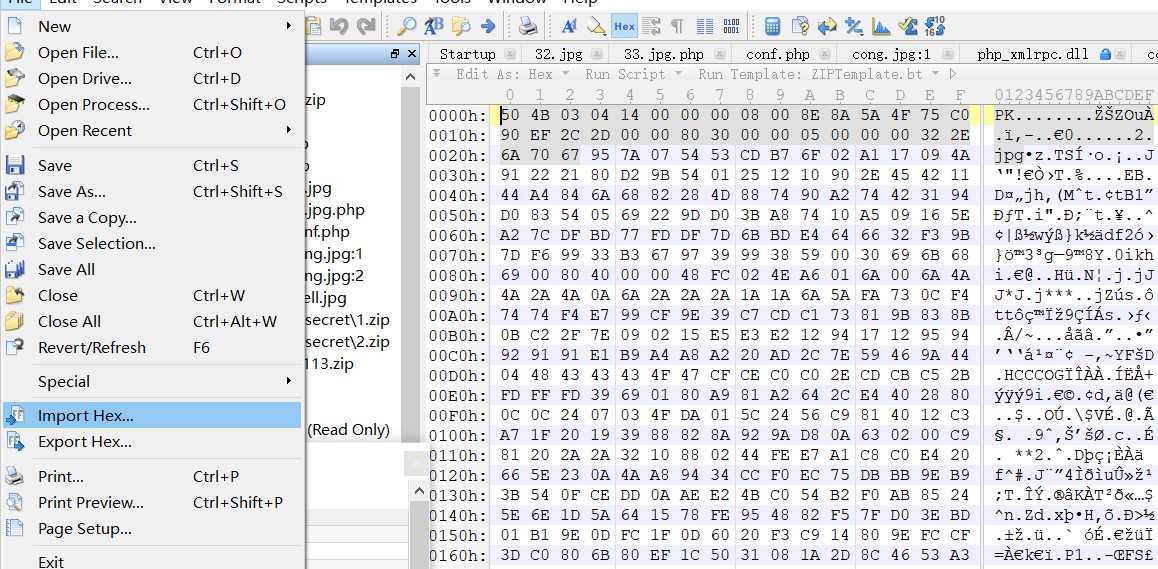Select 113.zip in Workspace list
The height and width of the screenshot is (569, 1158).
coord(329,364)
